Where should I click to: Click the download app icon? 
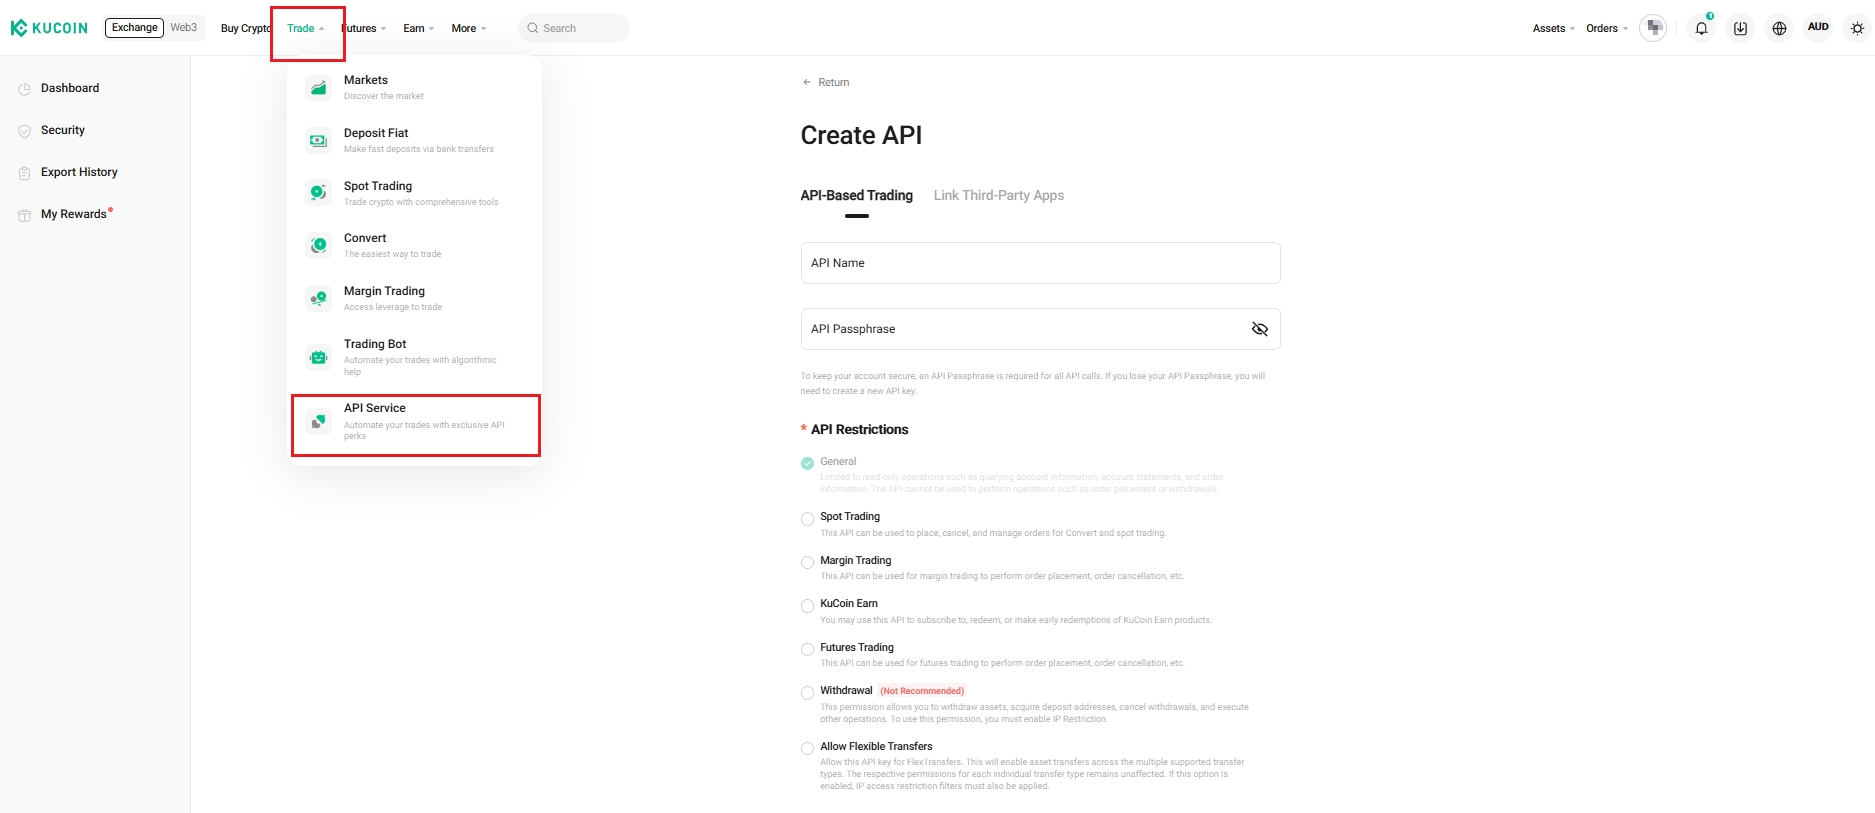coord(1740,28)
